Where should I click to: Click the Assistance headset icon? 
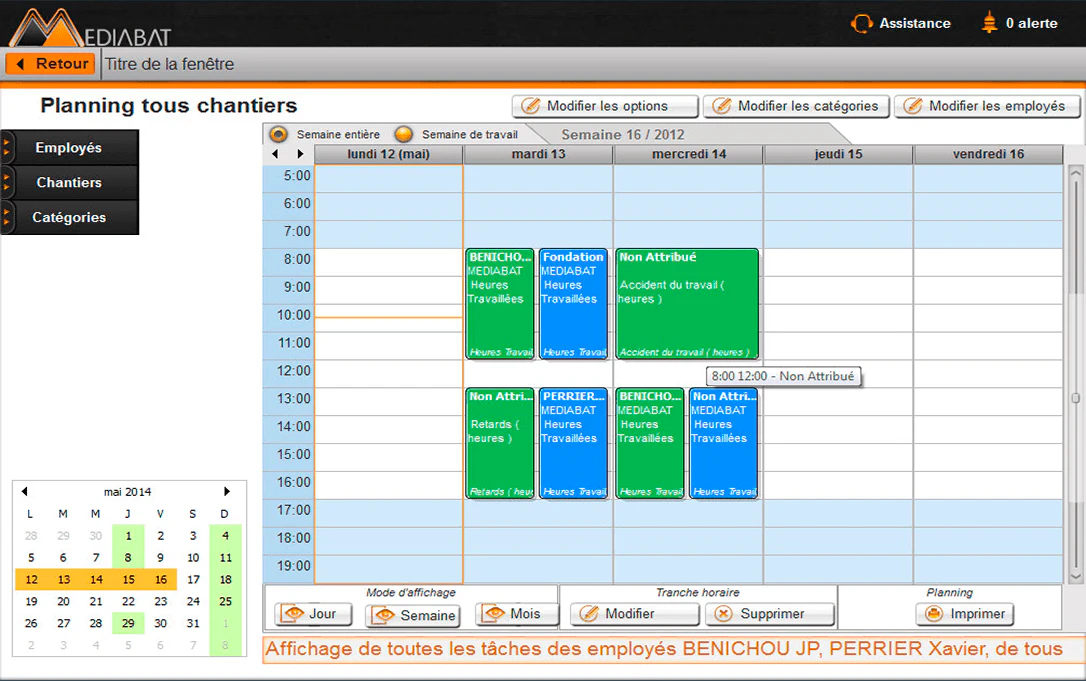click(862, 24)
